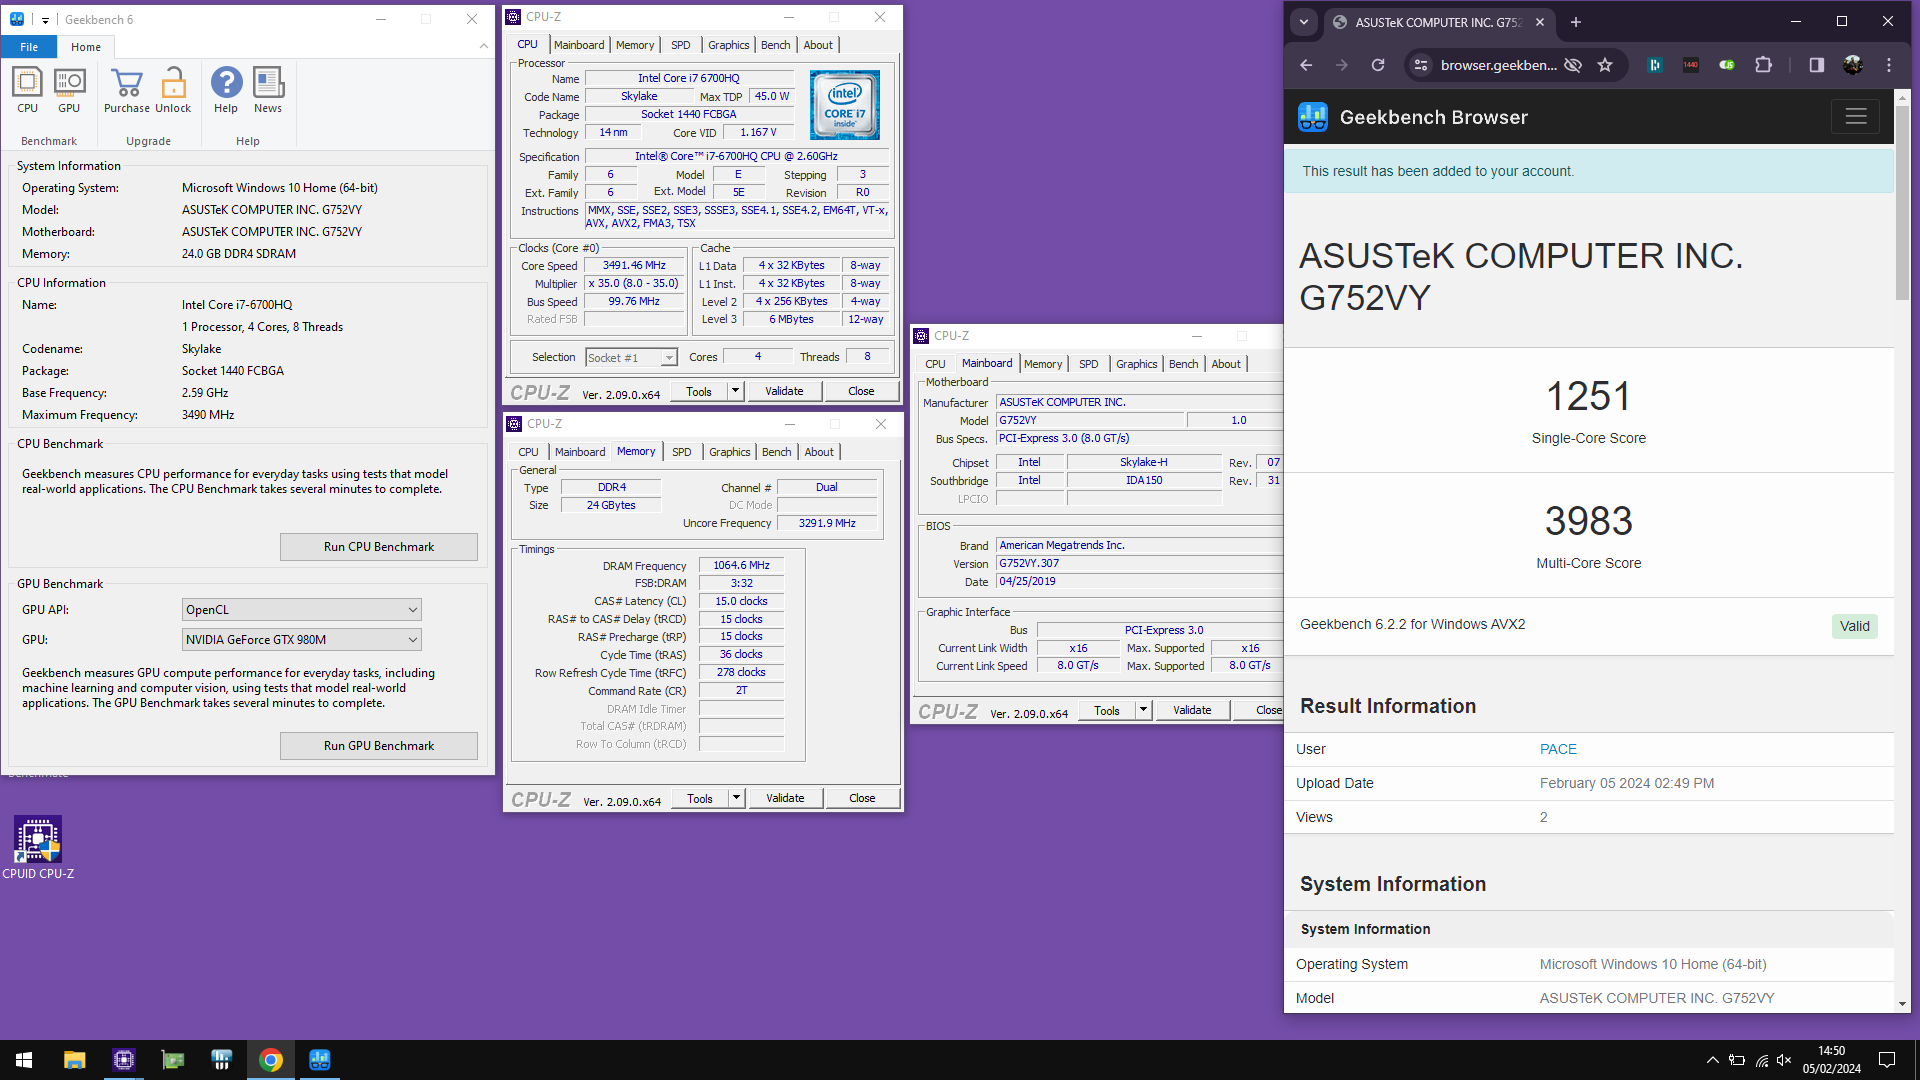Click the GPU benchmark icon in Geekbench ribbon
Image resolution: width=1920 pixels, height=1080 pixels.
[x=69, y=90]
